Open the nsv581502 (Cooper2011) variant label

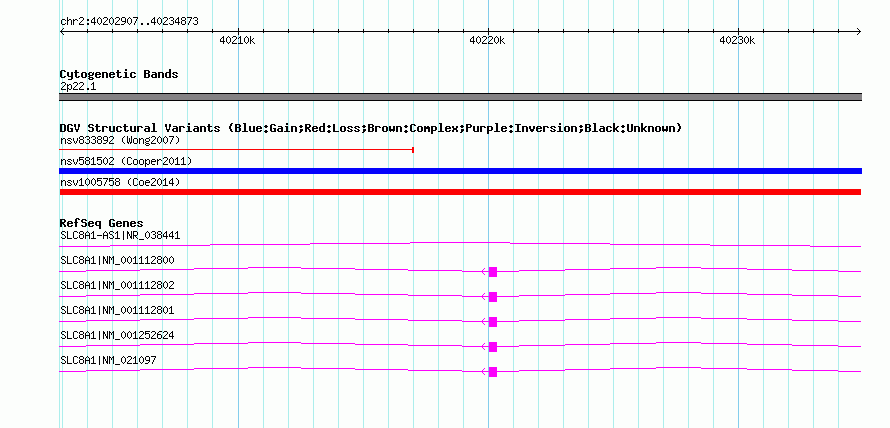click(126, 161)
